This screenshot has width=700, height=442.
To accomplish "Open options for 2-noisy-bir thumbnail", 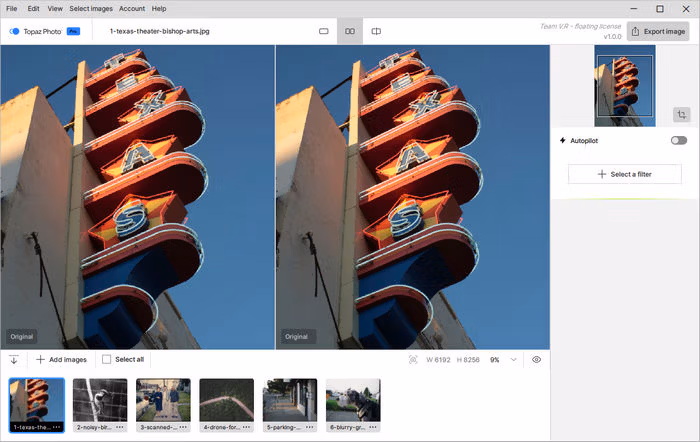I will [120, 427].
